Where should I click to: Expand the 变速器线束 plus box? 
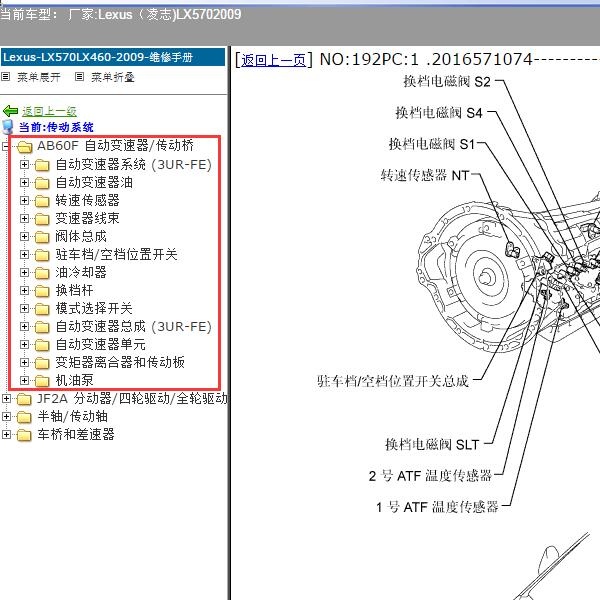pyautogui.click(x=24, y=218)
